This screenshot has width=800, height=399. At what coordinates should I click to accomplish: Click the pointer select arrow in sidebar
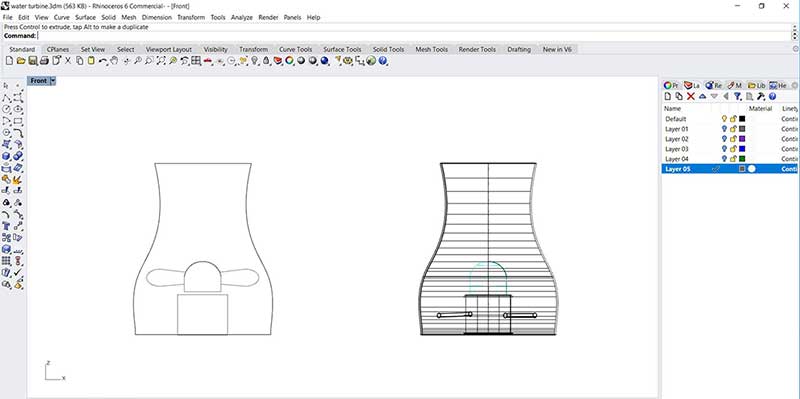point(7,85)
